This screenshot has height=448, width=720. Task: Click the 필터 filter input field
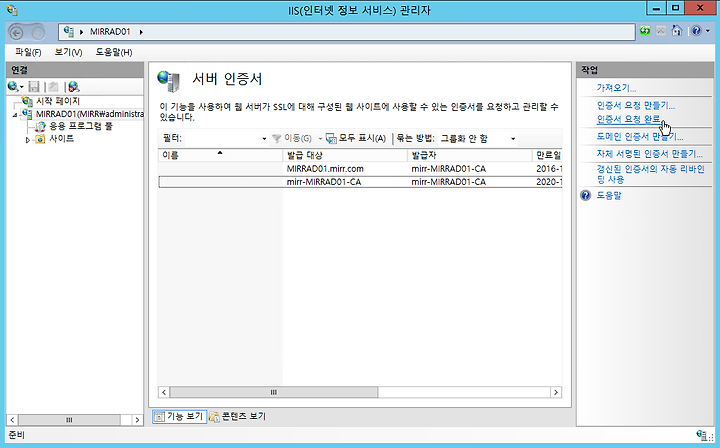coord(222,138)
